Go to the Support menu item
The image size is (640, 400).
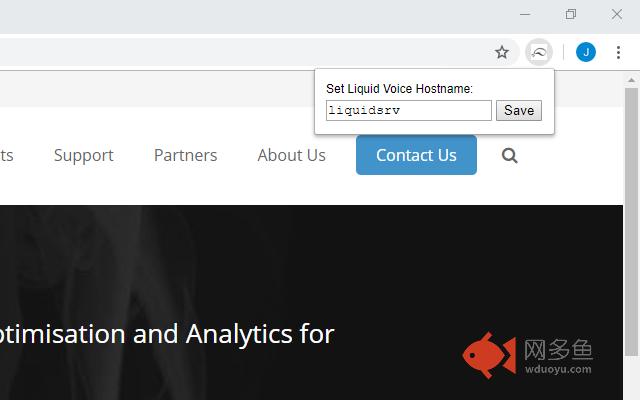[x=84, y=156]
